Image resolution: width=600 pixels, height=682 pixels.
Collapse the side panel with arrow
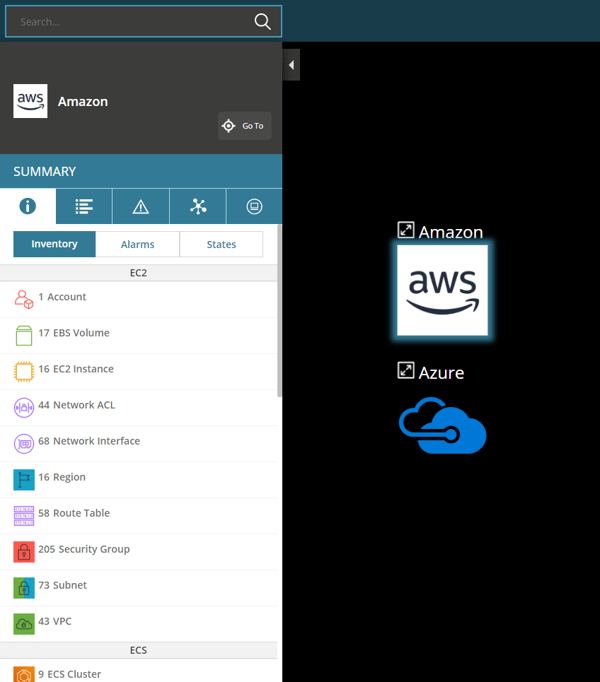point(291,65)
